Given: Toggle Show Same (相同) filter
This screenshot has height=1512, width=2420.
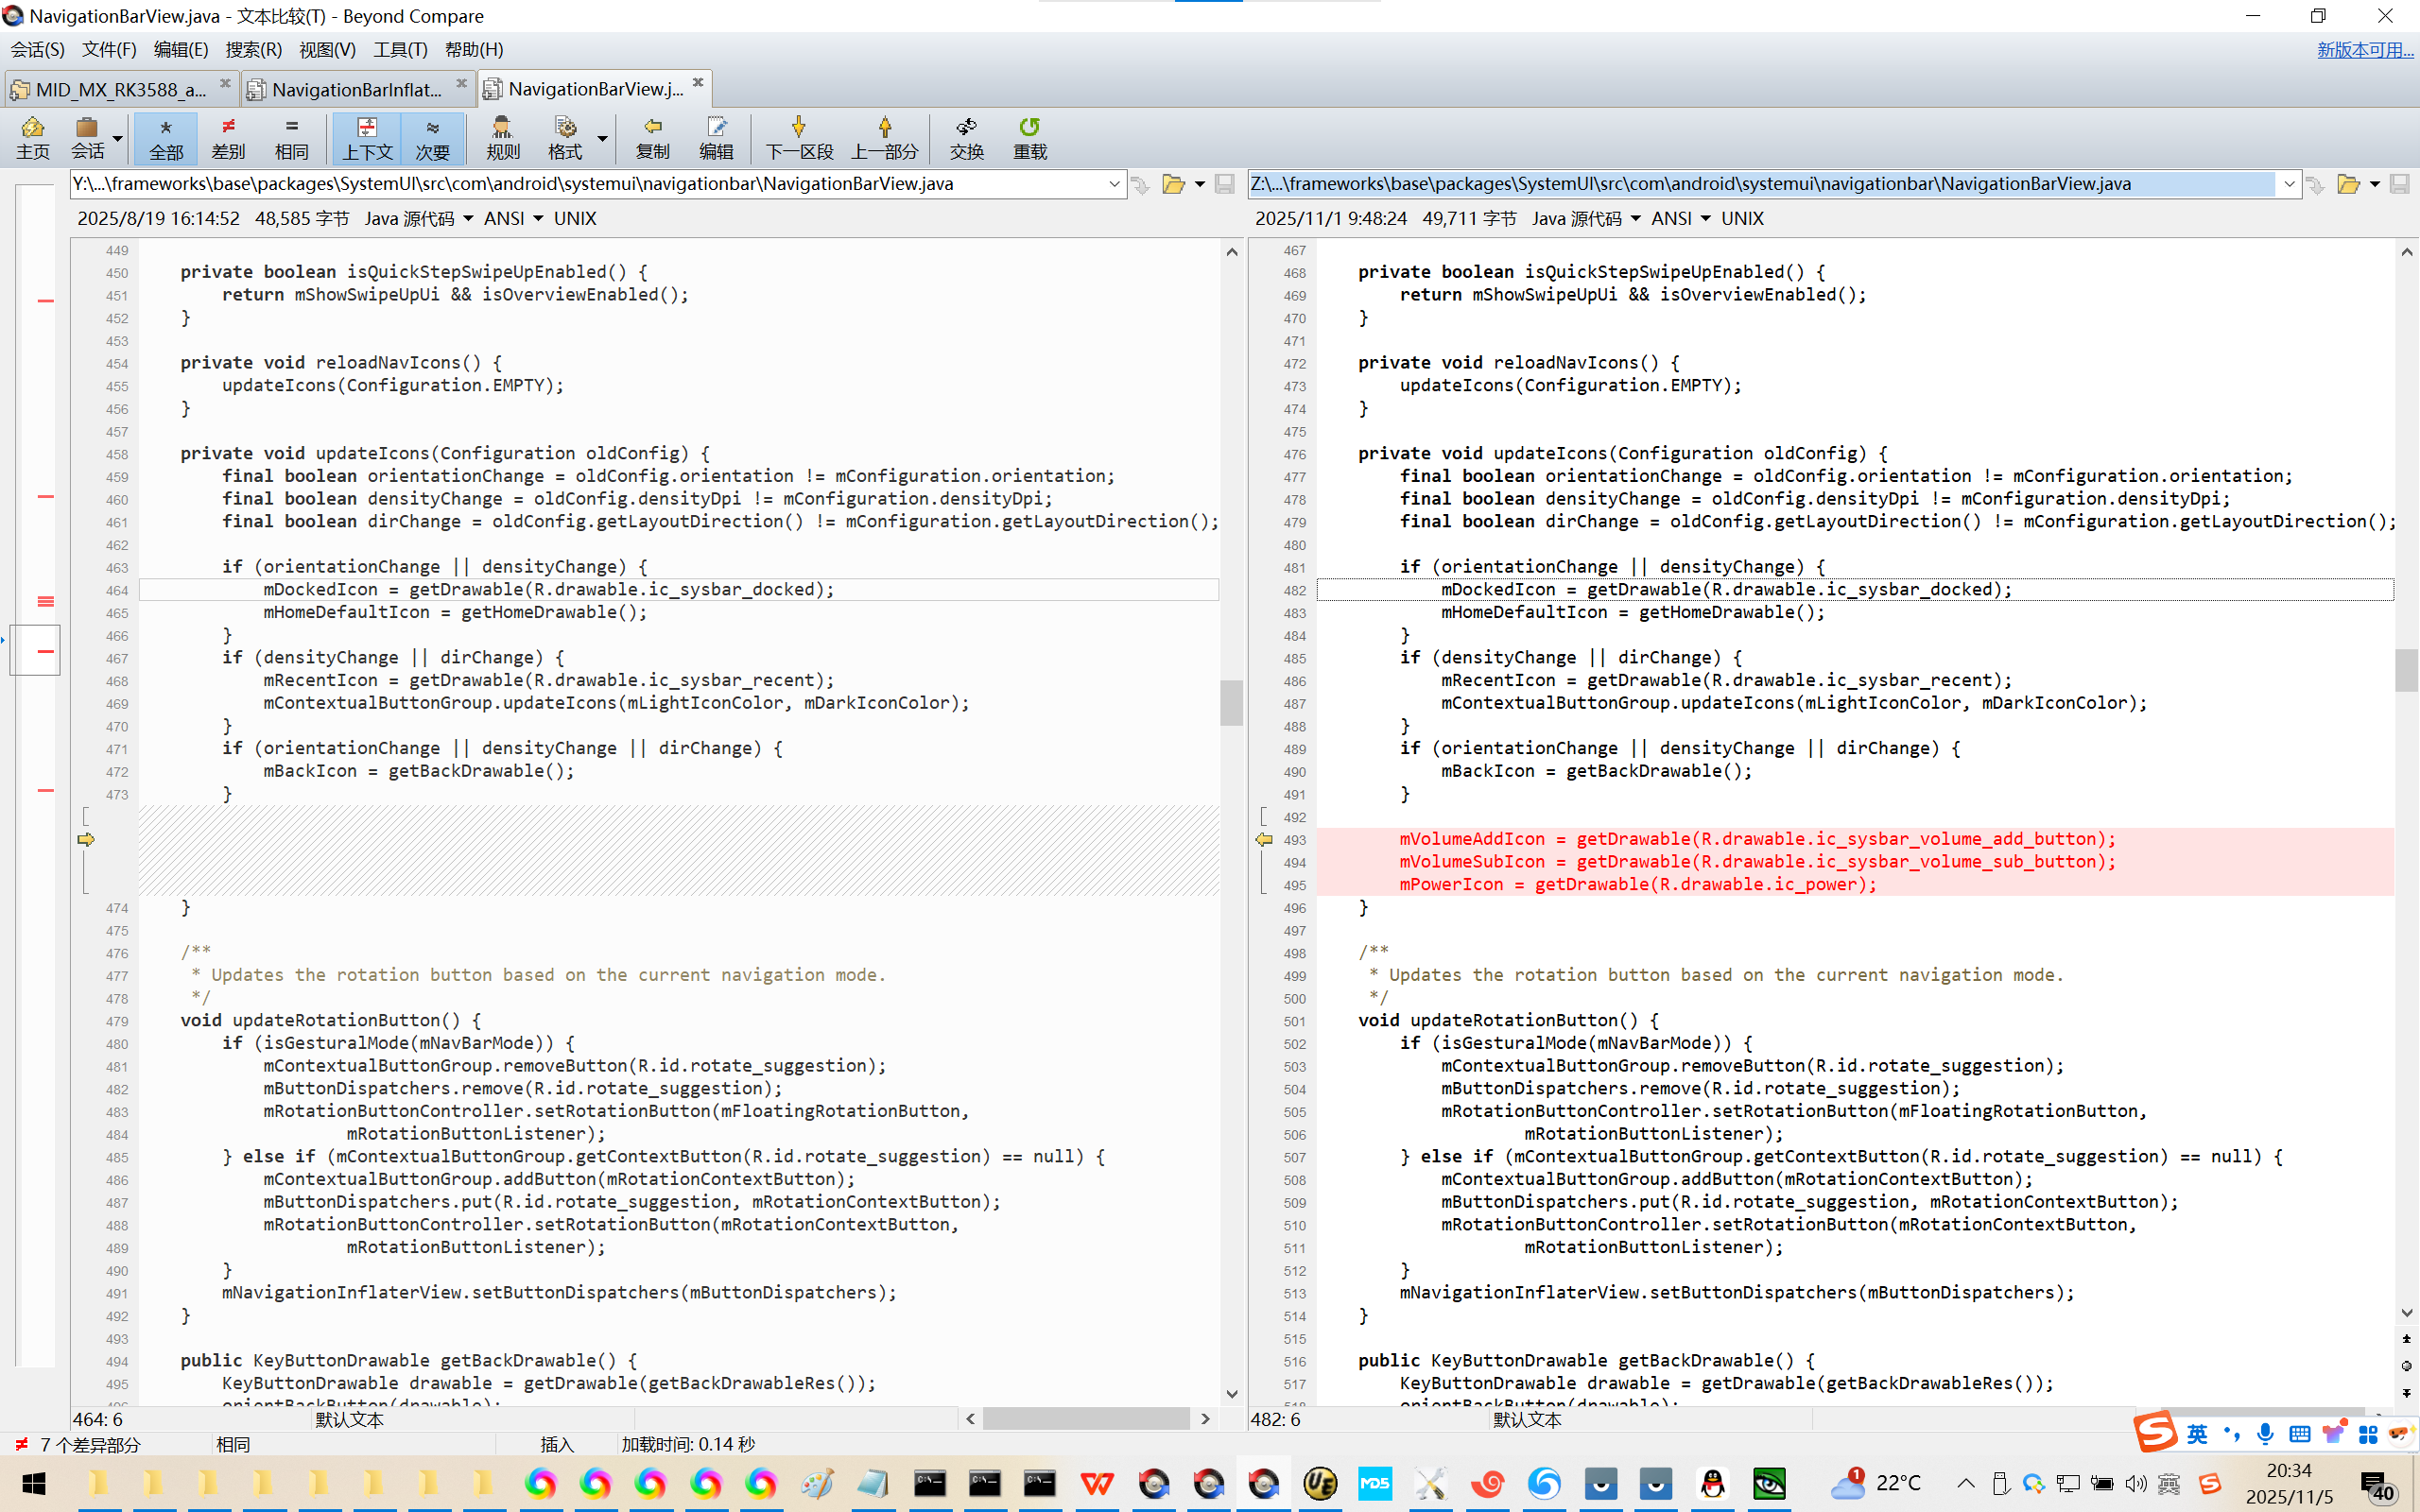Looking at the screenshot, I should [x=291, y=137].
